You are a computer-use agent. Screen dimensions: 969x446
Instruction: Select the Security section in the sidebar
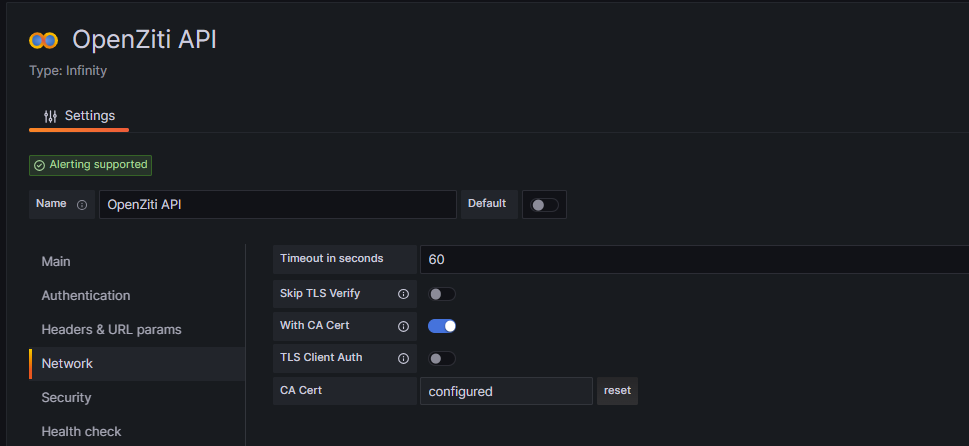tap(66, 397)
